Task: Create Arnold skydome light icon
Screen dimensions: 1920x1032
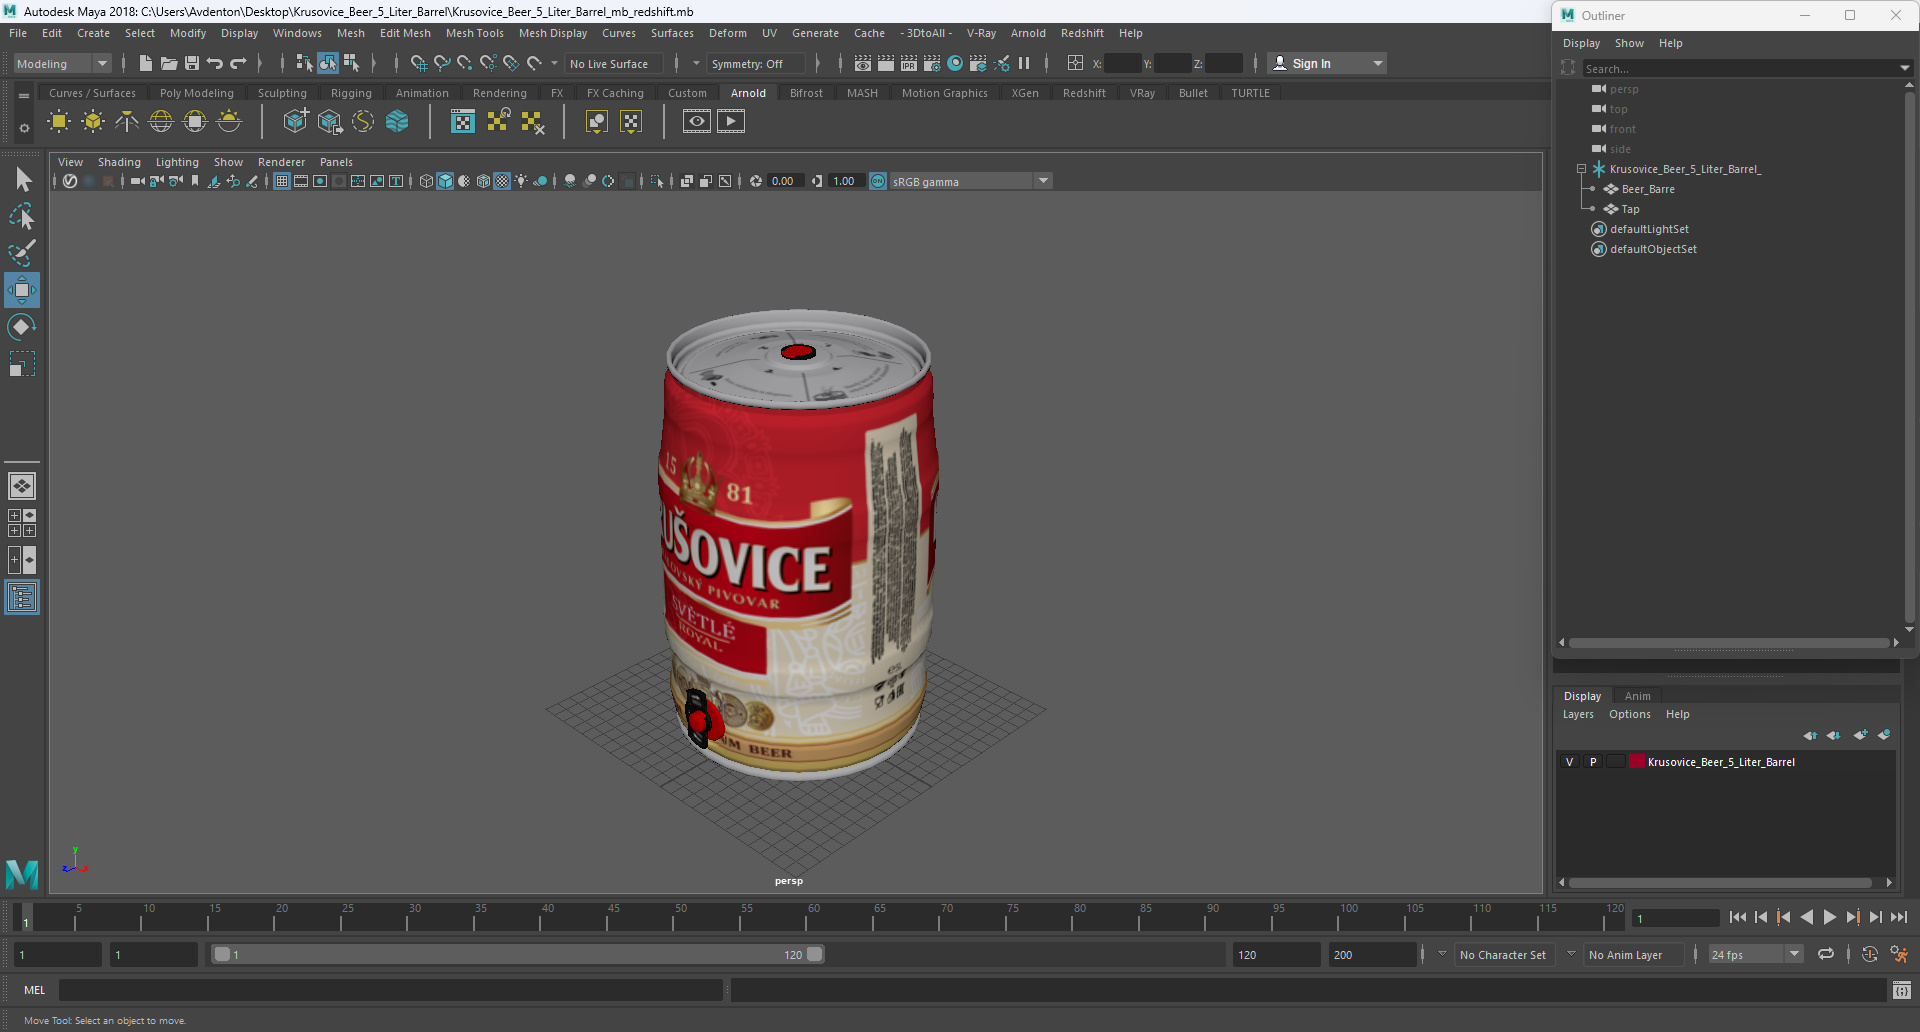Action: click(x=161, y=122)
